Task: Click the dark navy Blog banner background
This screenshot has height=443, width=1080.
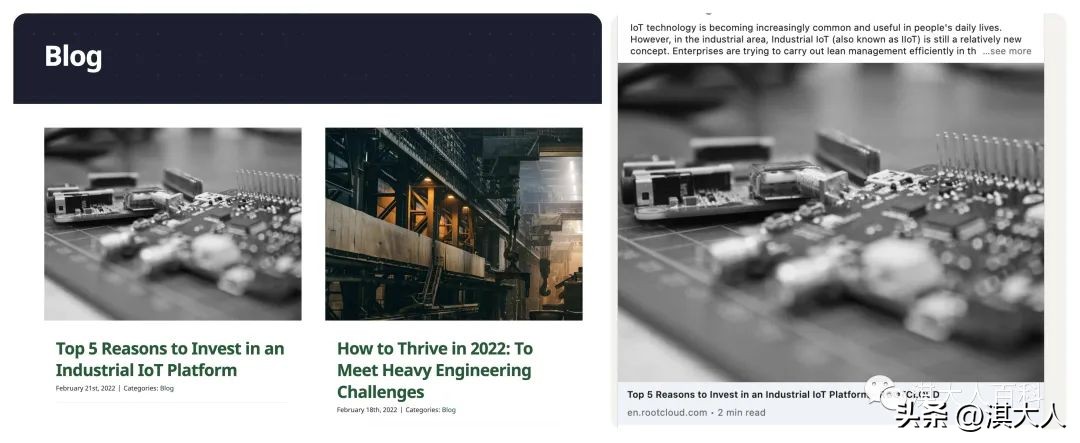Action: (x=307, y=59)
